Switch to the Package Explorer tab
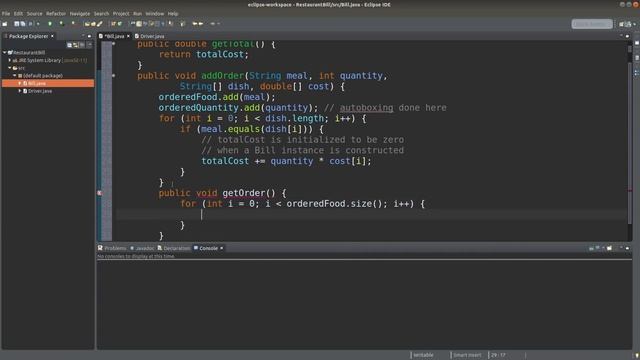Viewport: 640px width, 360px height. [28, 36]
